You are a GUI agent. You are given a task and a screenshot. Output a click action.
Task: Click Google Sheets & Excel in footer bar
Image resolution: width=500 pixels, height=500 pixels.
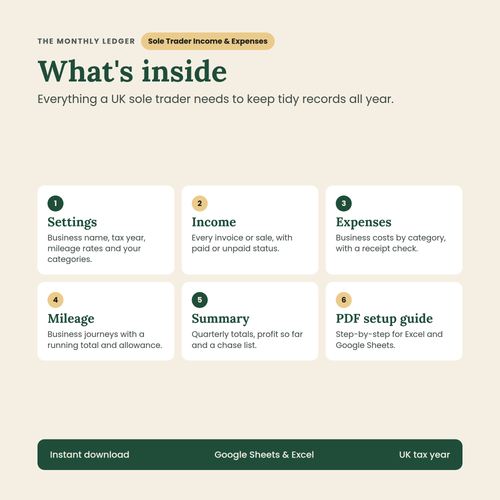click(x=264, y=455)
